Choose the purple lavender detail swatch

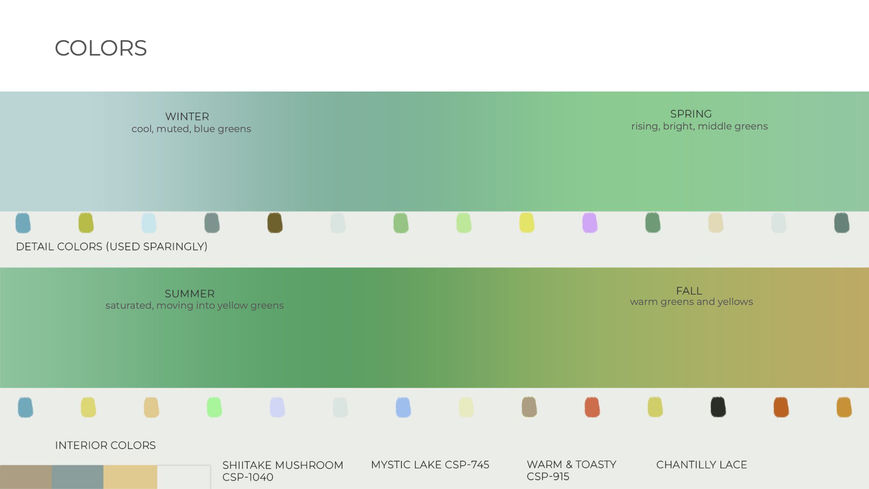(x=590, y=223)
